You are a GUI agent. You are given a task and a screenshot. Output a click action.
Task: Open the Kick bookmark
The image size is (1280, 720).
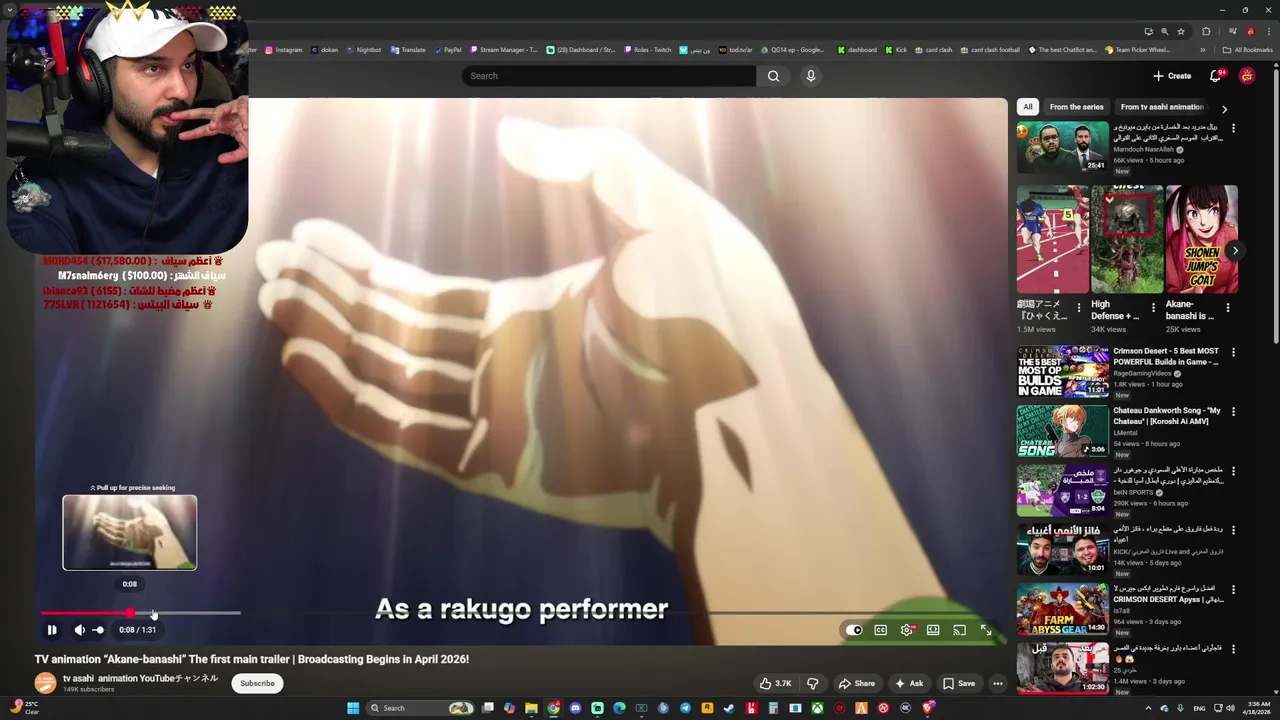pyautogui.click(x=896, y=50)
